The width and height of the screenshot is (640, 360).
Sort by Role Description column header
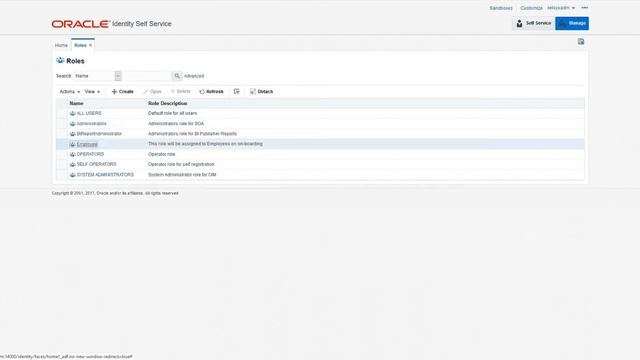[167, 103]
